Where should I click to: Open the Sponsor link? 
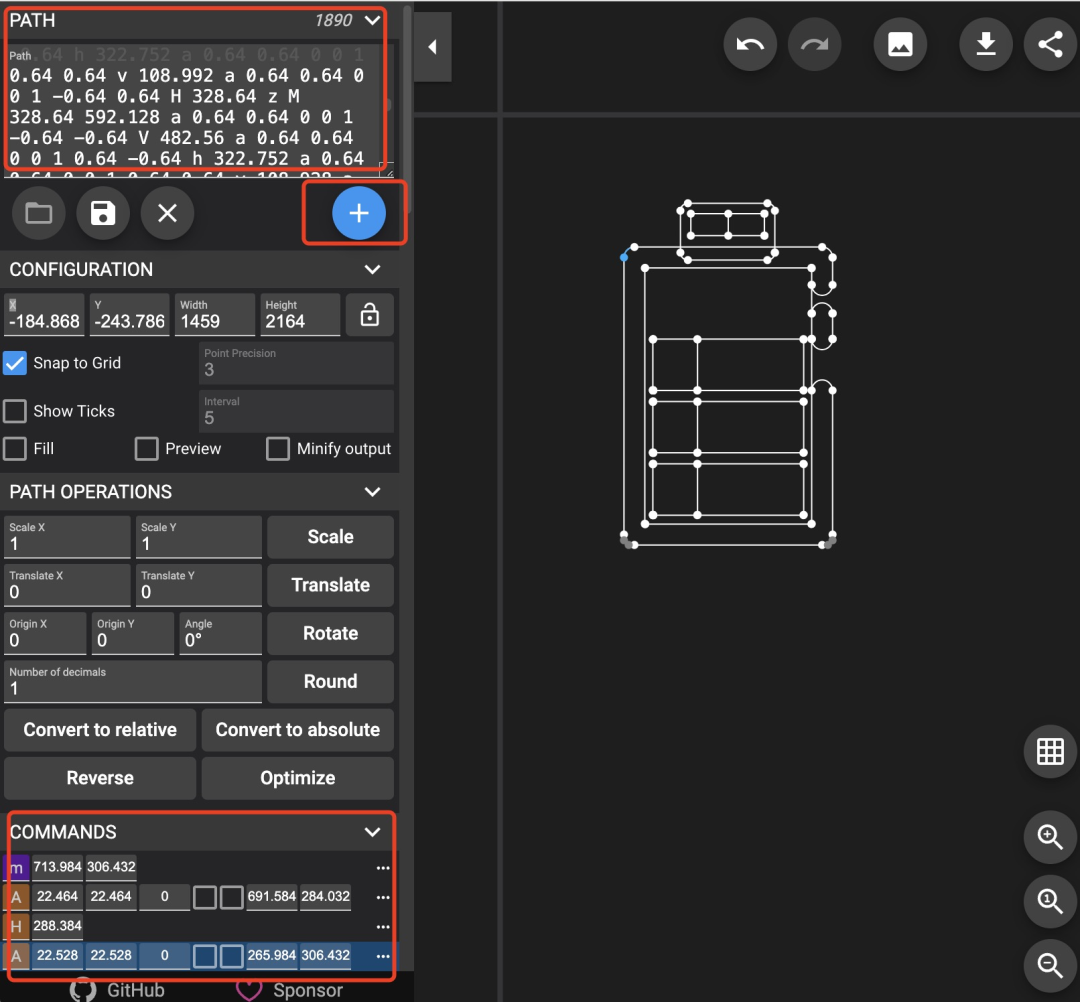(x=290, y=990)
